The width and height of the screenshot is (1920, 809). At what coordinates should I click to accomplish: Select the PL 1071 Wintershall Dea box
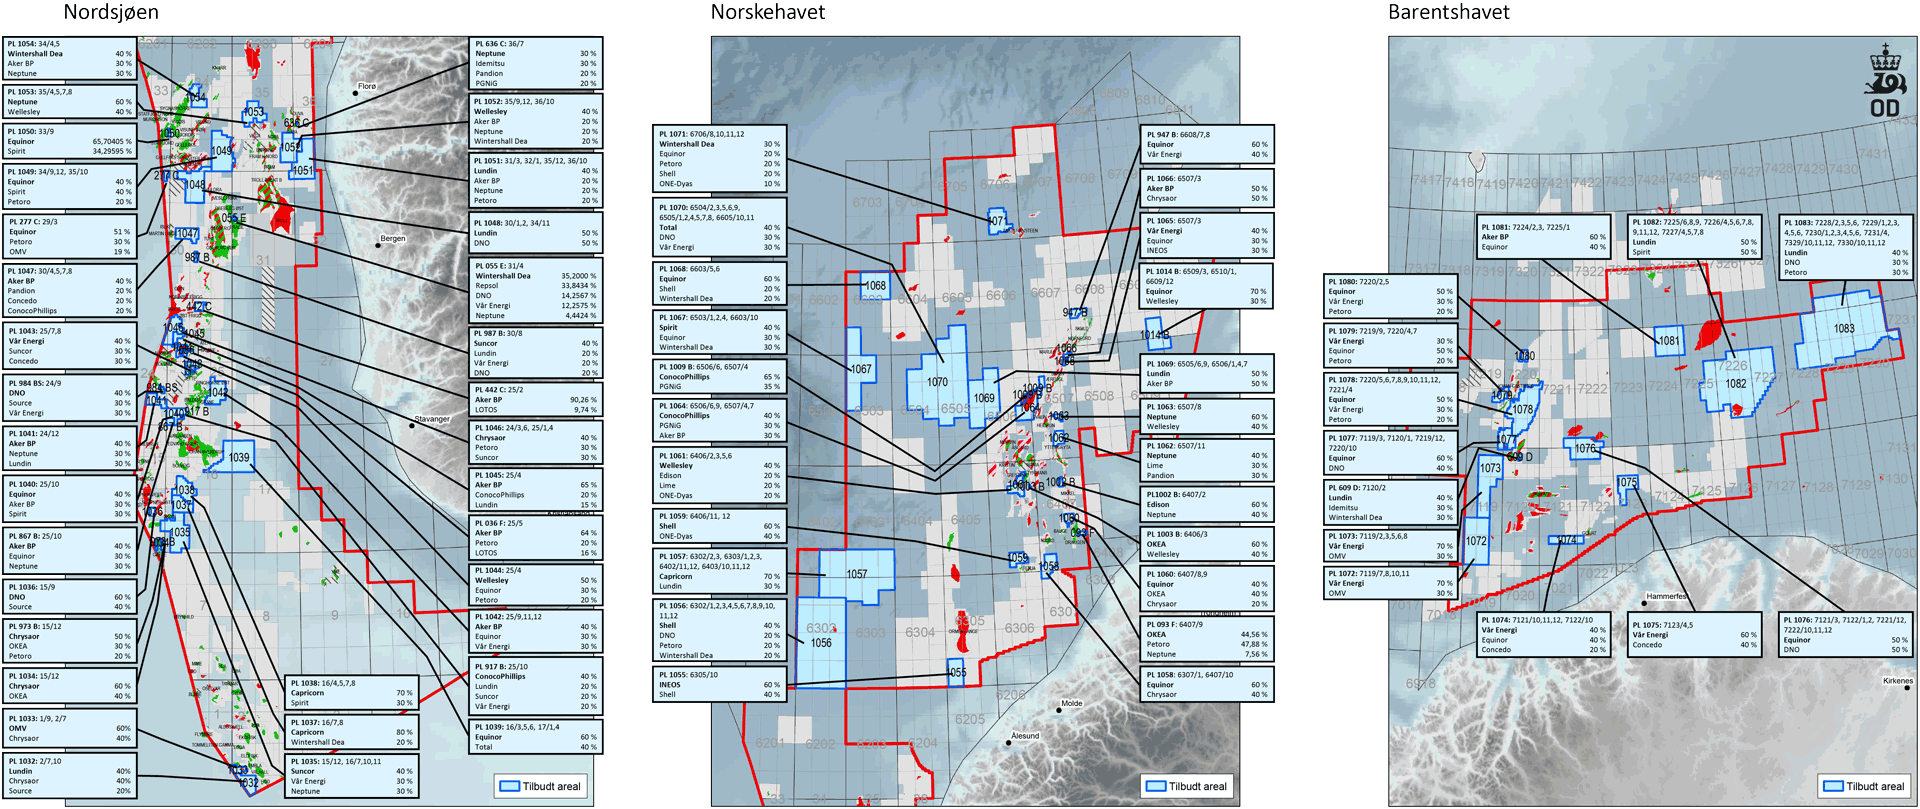pyautogui.click(x=720, y=158)
